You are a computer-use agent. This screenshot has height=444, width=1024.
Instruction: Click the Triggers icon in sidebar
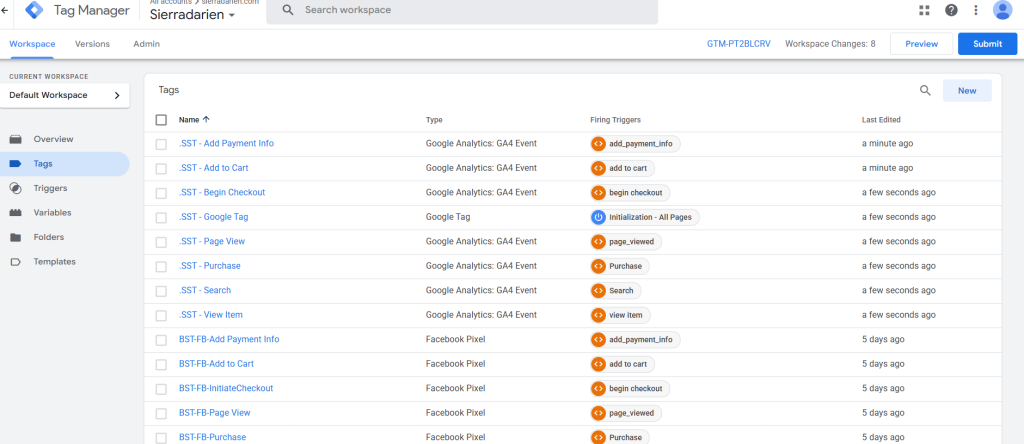coord(16,188)
